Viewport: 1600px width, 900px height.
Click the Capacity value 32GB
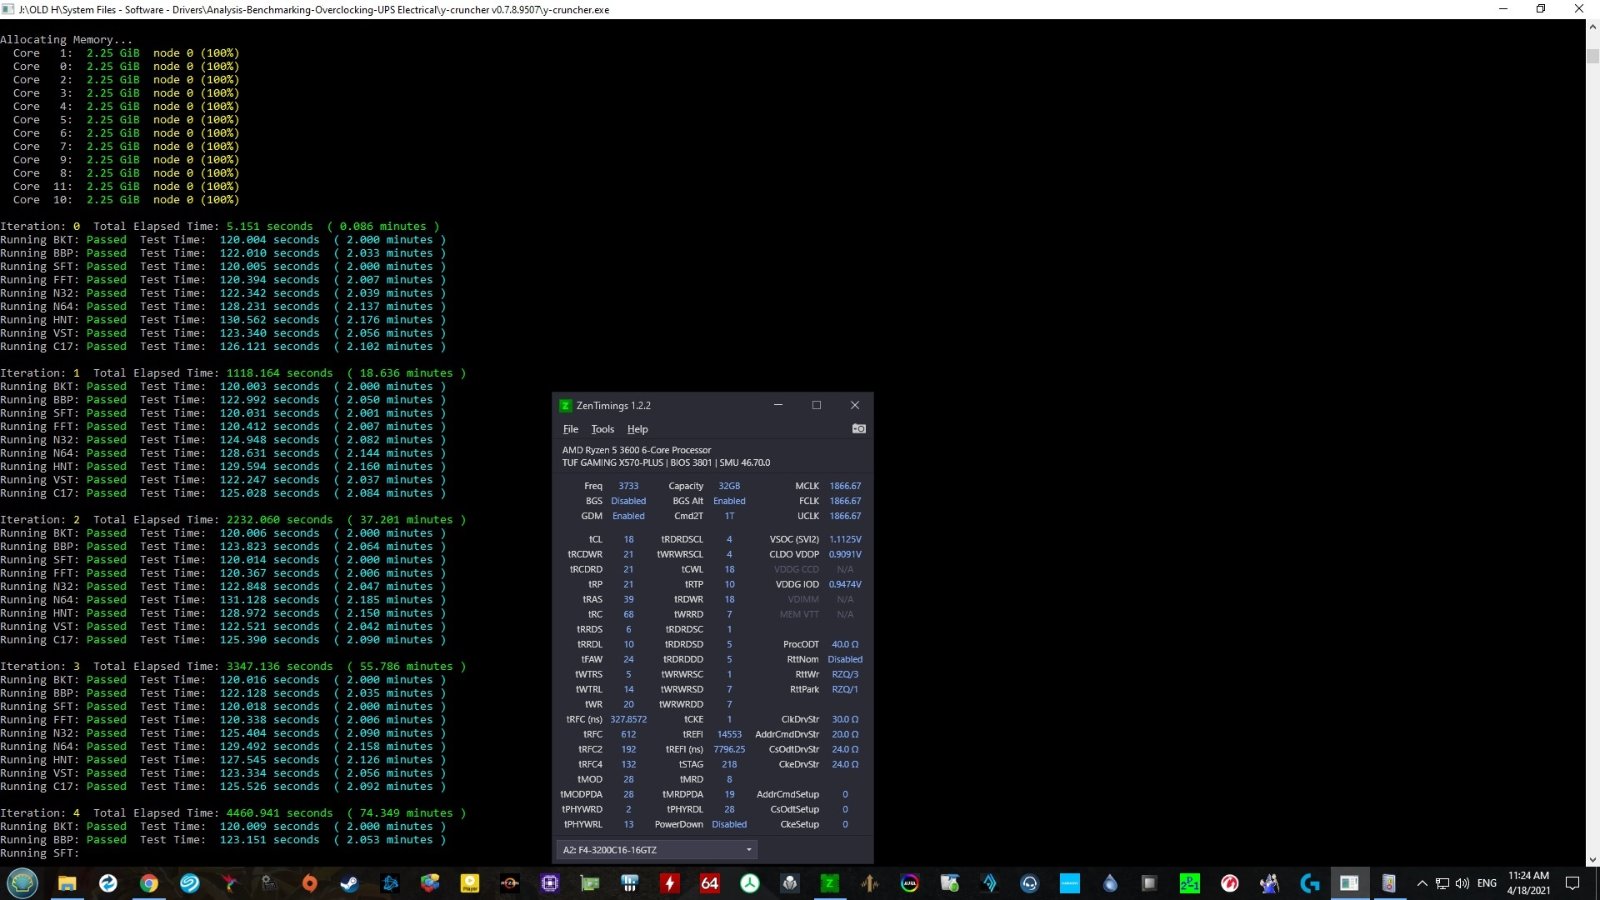click(729, 486)
